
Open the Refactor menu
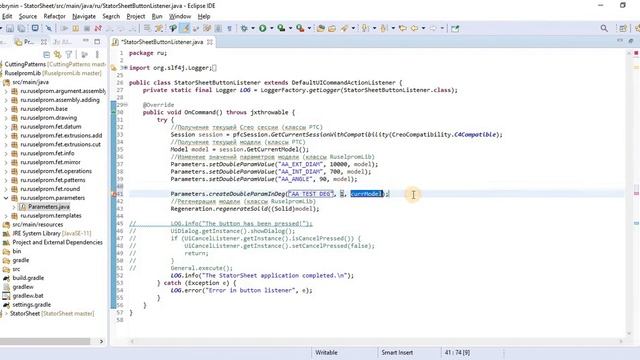[54, 16]
